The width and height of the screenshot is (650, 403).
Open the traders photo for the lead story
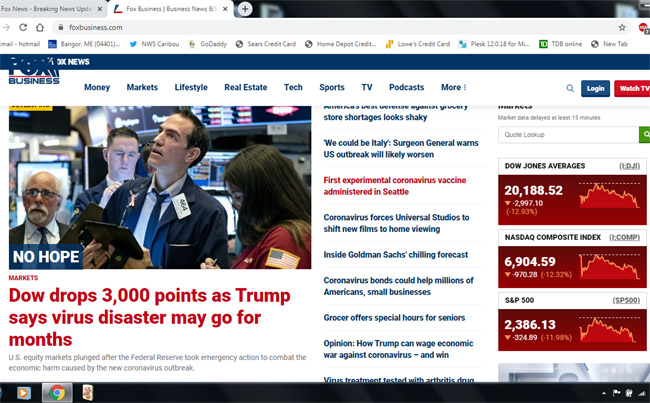tap(160, 187)
